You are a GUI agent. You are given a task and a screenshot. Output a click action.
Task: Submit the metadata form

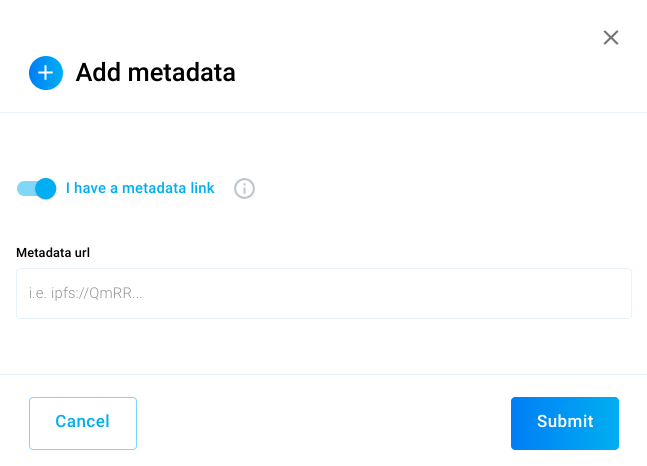tap(564, 423)
